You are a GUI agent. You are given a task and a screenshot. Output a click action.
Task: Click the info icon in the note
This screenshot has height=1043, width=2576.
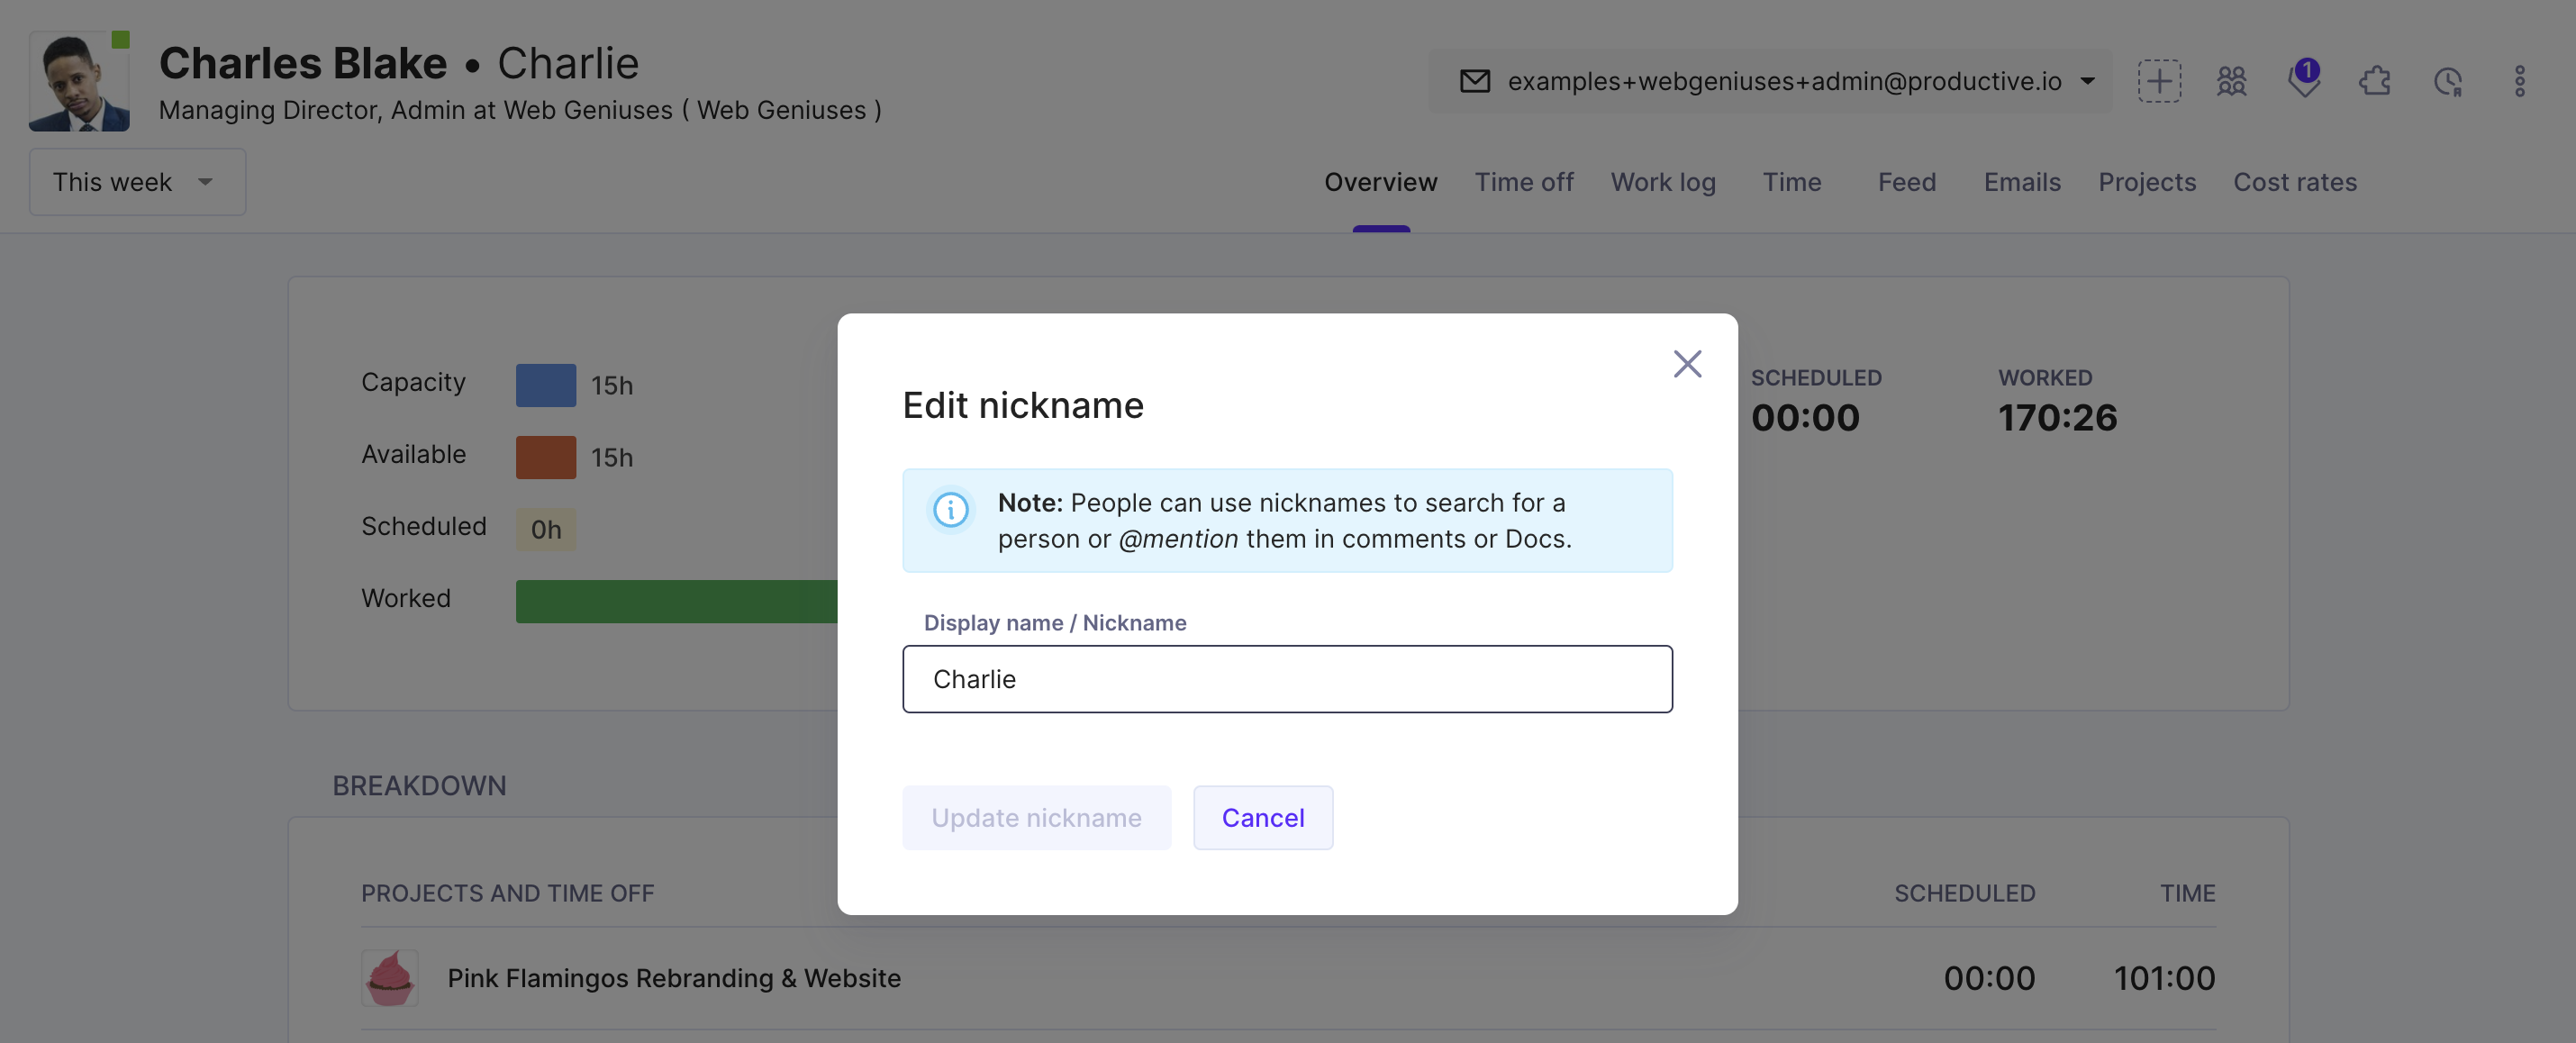click(950, 510)
